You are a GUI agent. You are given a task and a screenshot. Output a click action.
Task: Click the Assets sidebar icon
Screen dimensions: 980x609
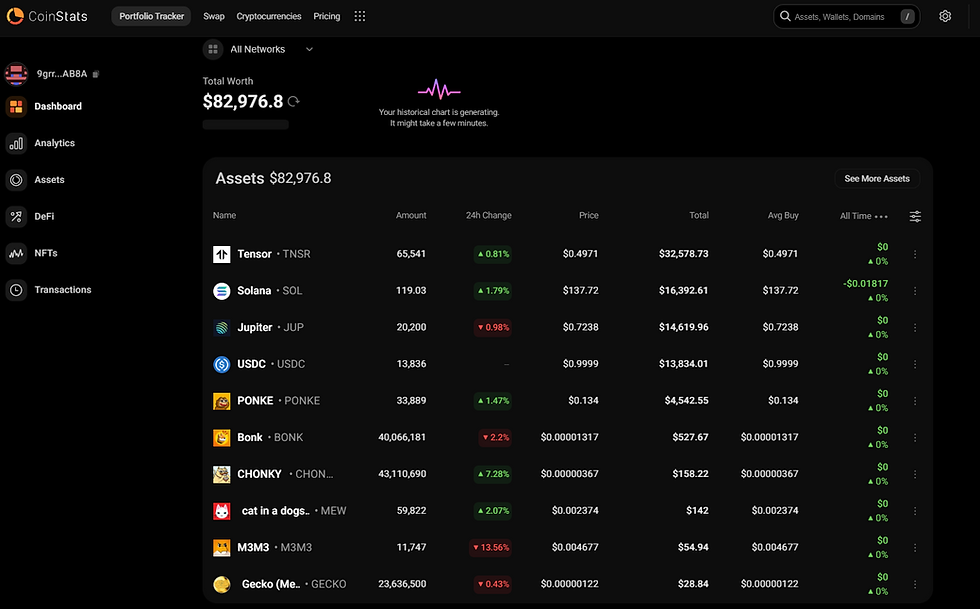(x=16, y=180)
